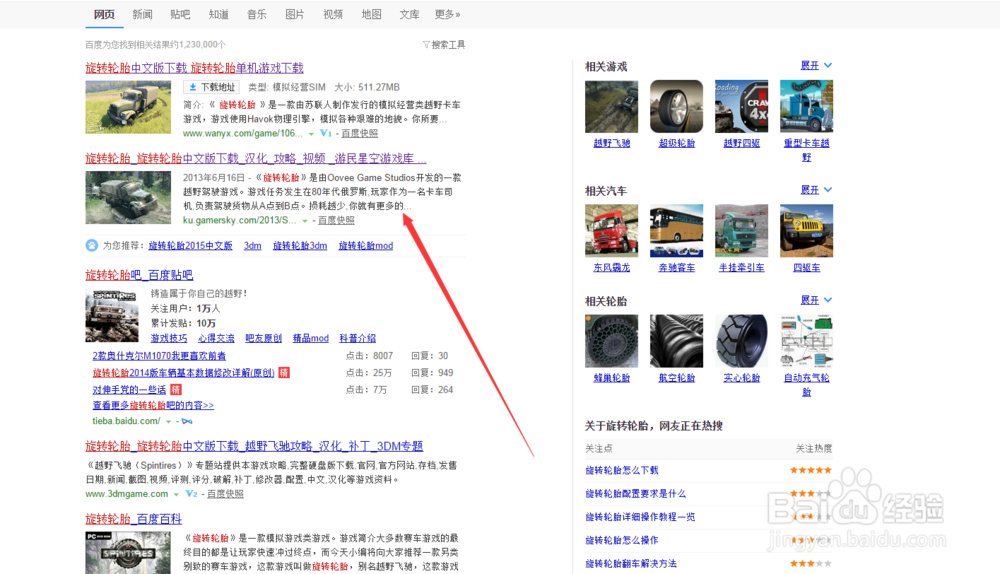Click the 下载地址 download button

coord(212,87)
